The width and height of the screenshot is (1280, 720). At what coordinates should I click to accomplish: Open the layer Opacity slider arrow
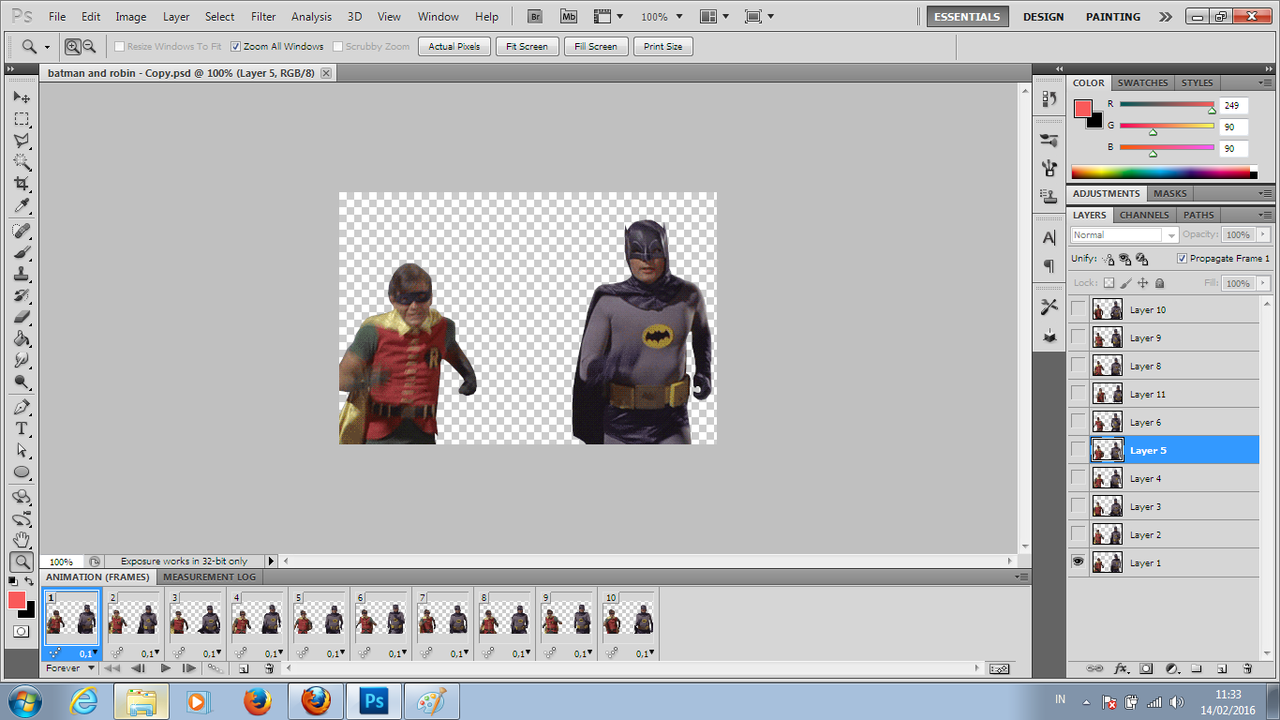point(1263,235)
